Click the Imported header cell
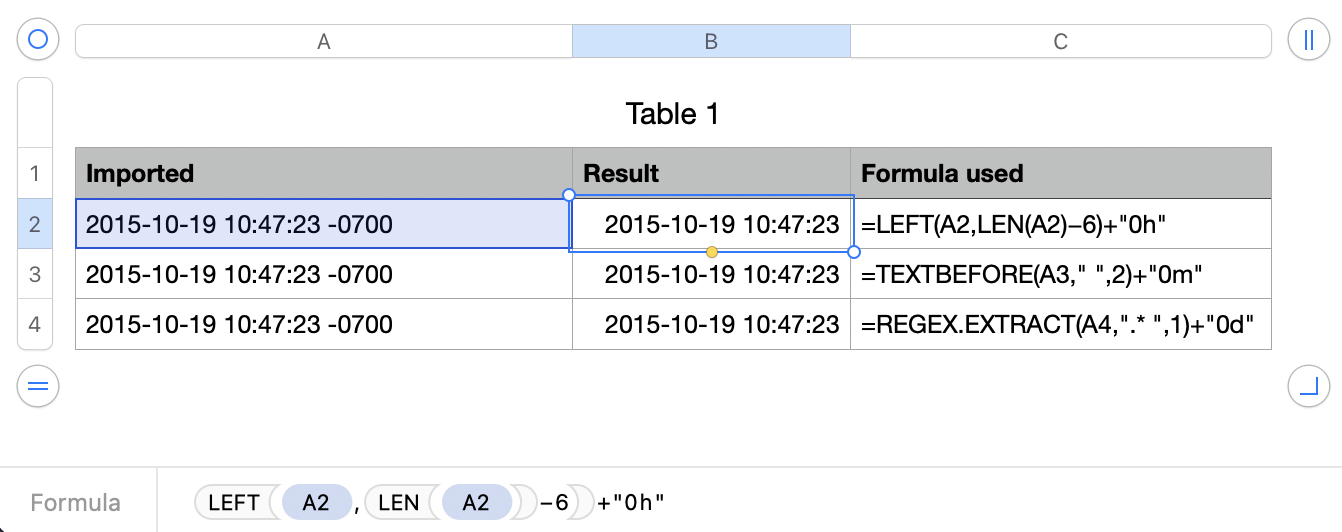Screen dimensions: 1342x532 (x=323, y=173)
